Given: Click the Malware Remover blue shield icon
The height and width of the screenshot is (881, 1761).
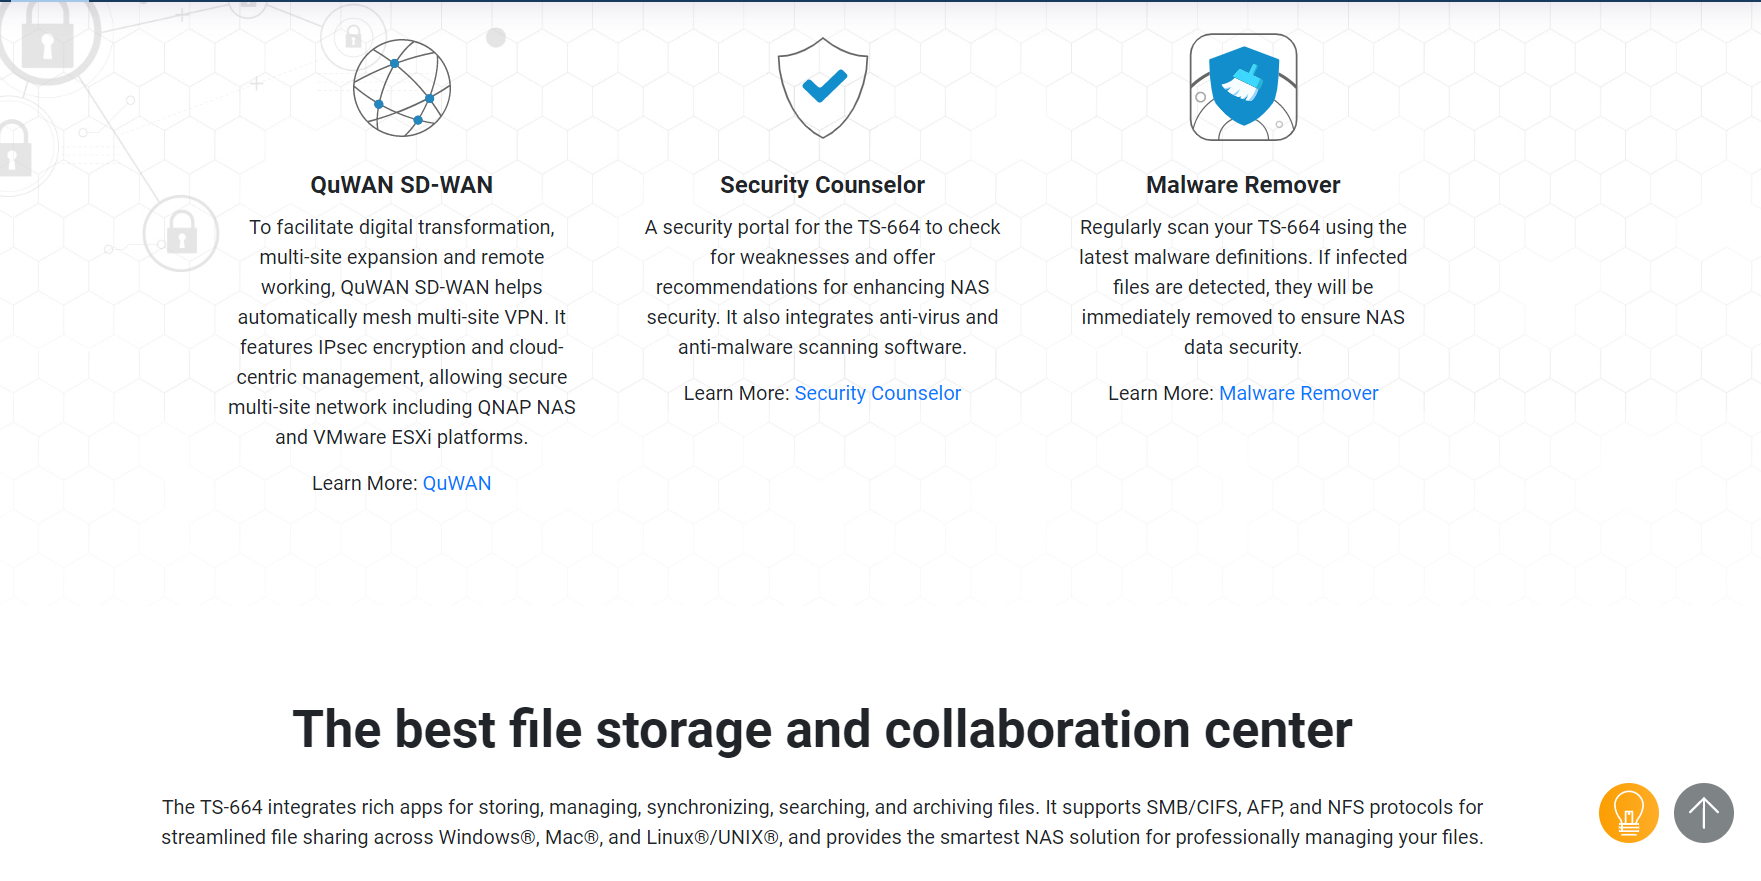Looking at the screenshot, I should pyautogui.click(x=1243, y=88).
